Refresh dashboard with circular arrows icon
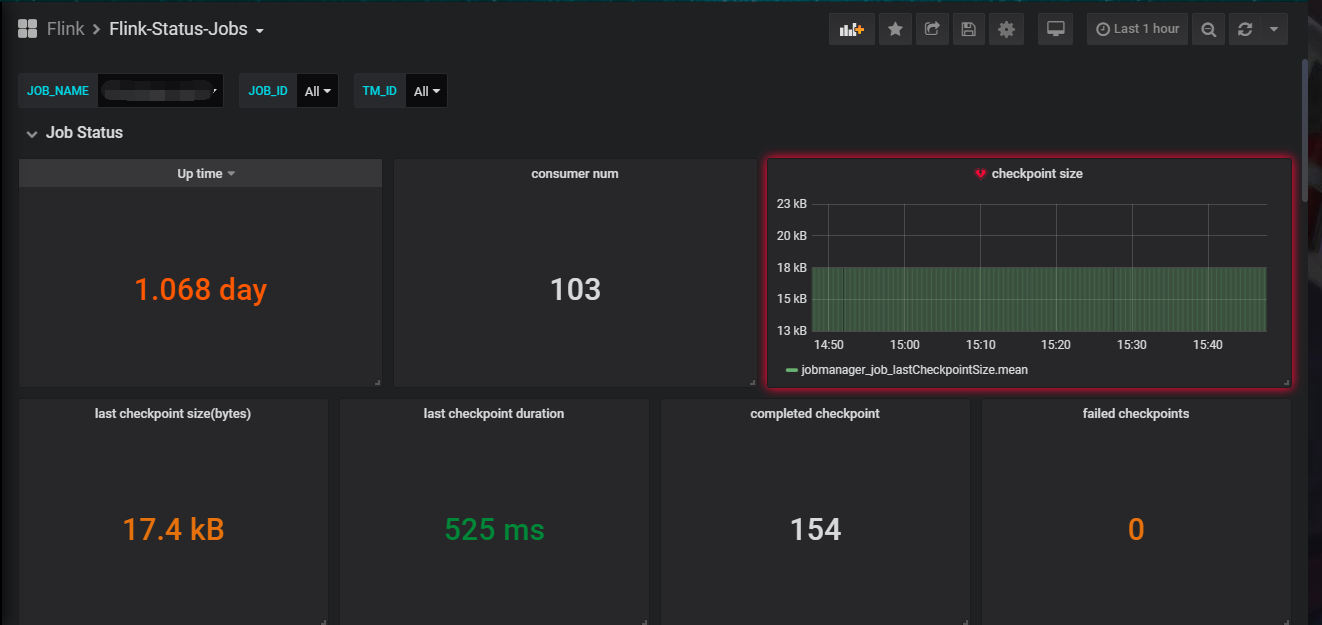 click(1245, 29)
